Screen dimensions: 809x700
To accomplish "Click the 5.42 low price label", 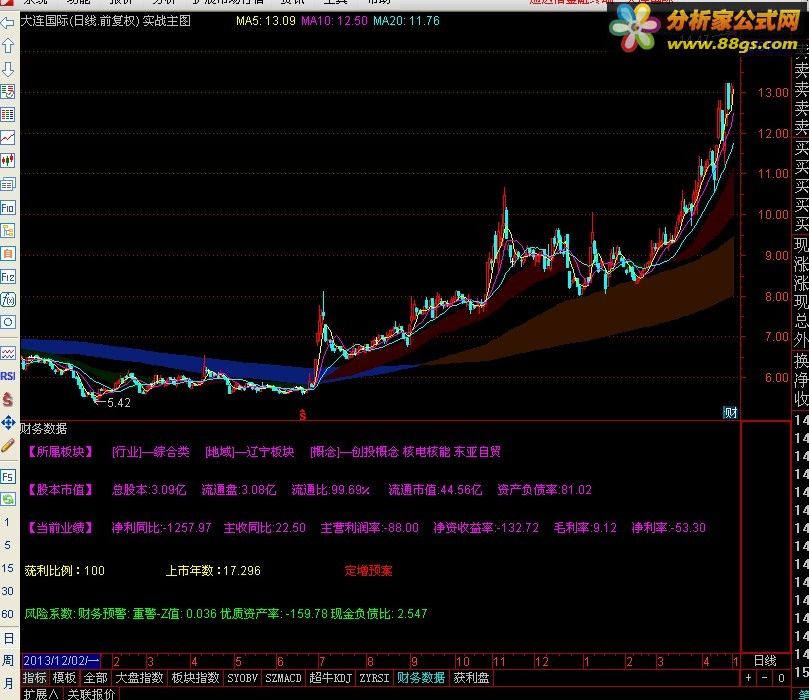I will (119, 403).
